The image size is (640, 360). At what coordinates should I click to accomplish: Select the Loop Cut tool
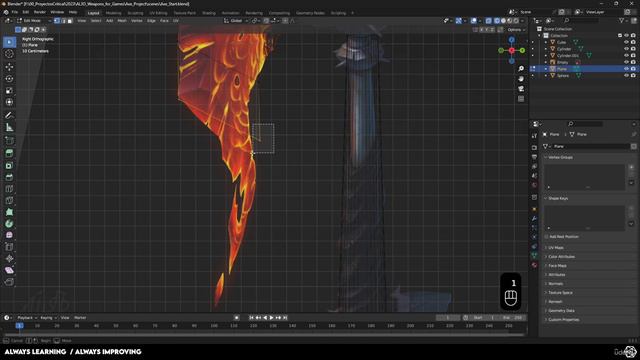click(x=9, y=189)
